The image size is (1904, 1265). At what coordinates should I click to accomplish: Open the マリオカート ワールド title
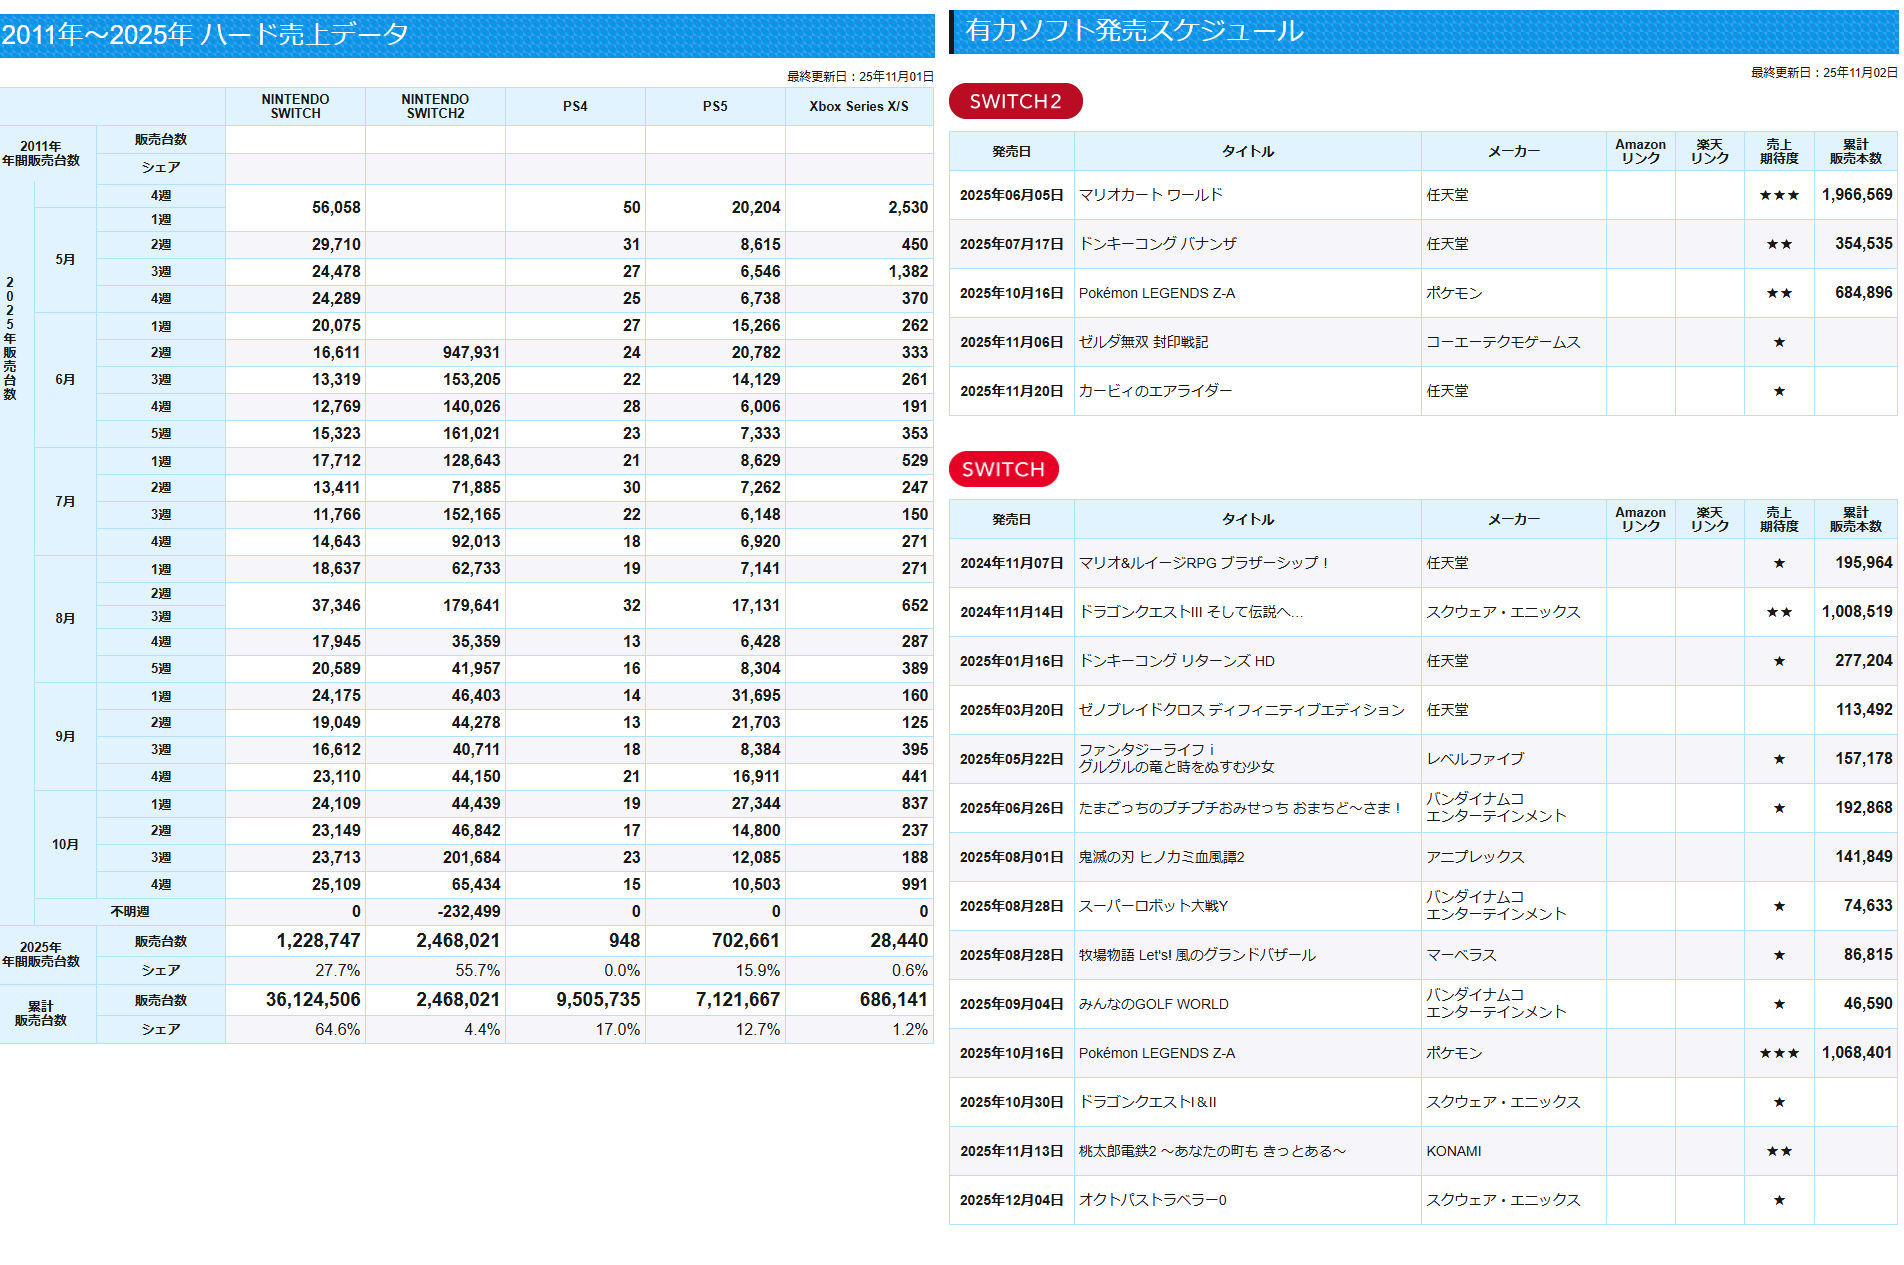[x=1150, y=195]
